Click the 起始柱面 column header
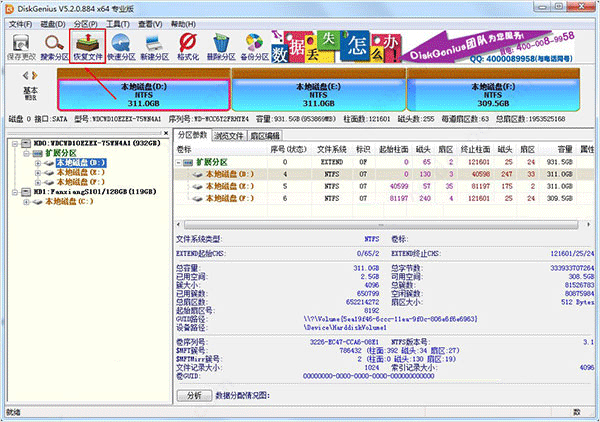The width and height of the screenshot is (600, 422). tap(393, 150)
